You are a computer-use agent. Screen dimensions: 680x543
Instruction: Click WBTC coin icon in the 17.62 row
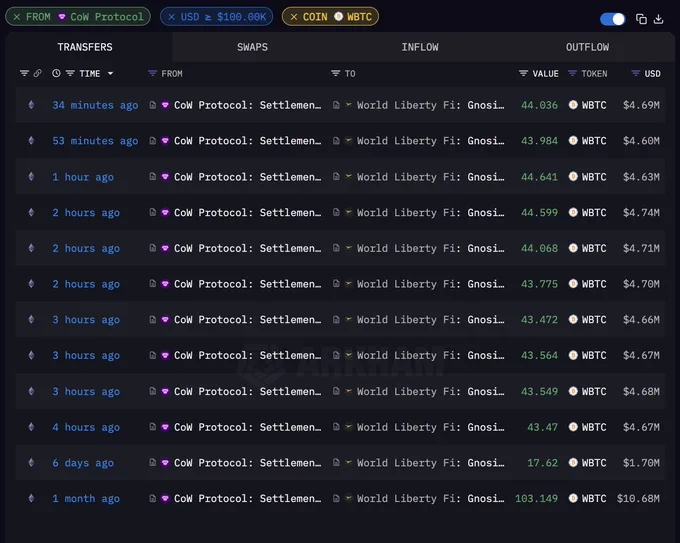pos(573,462)
